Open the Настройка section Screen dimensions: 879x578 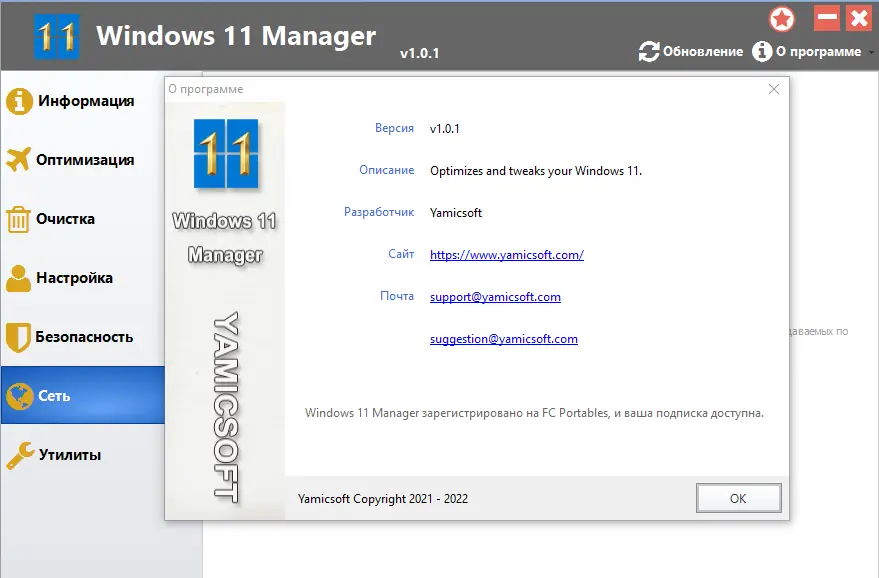[x=18, y=277]
